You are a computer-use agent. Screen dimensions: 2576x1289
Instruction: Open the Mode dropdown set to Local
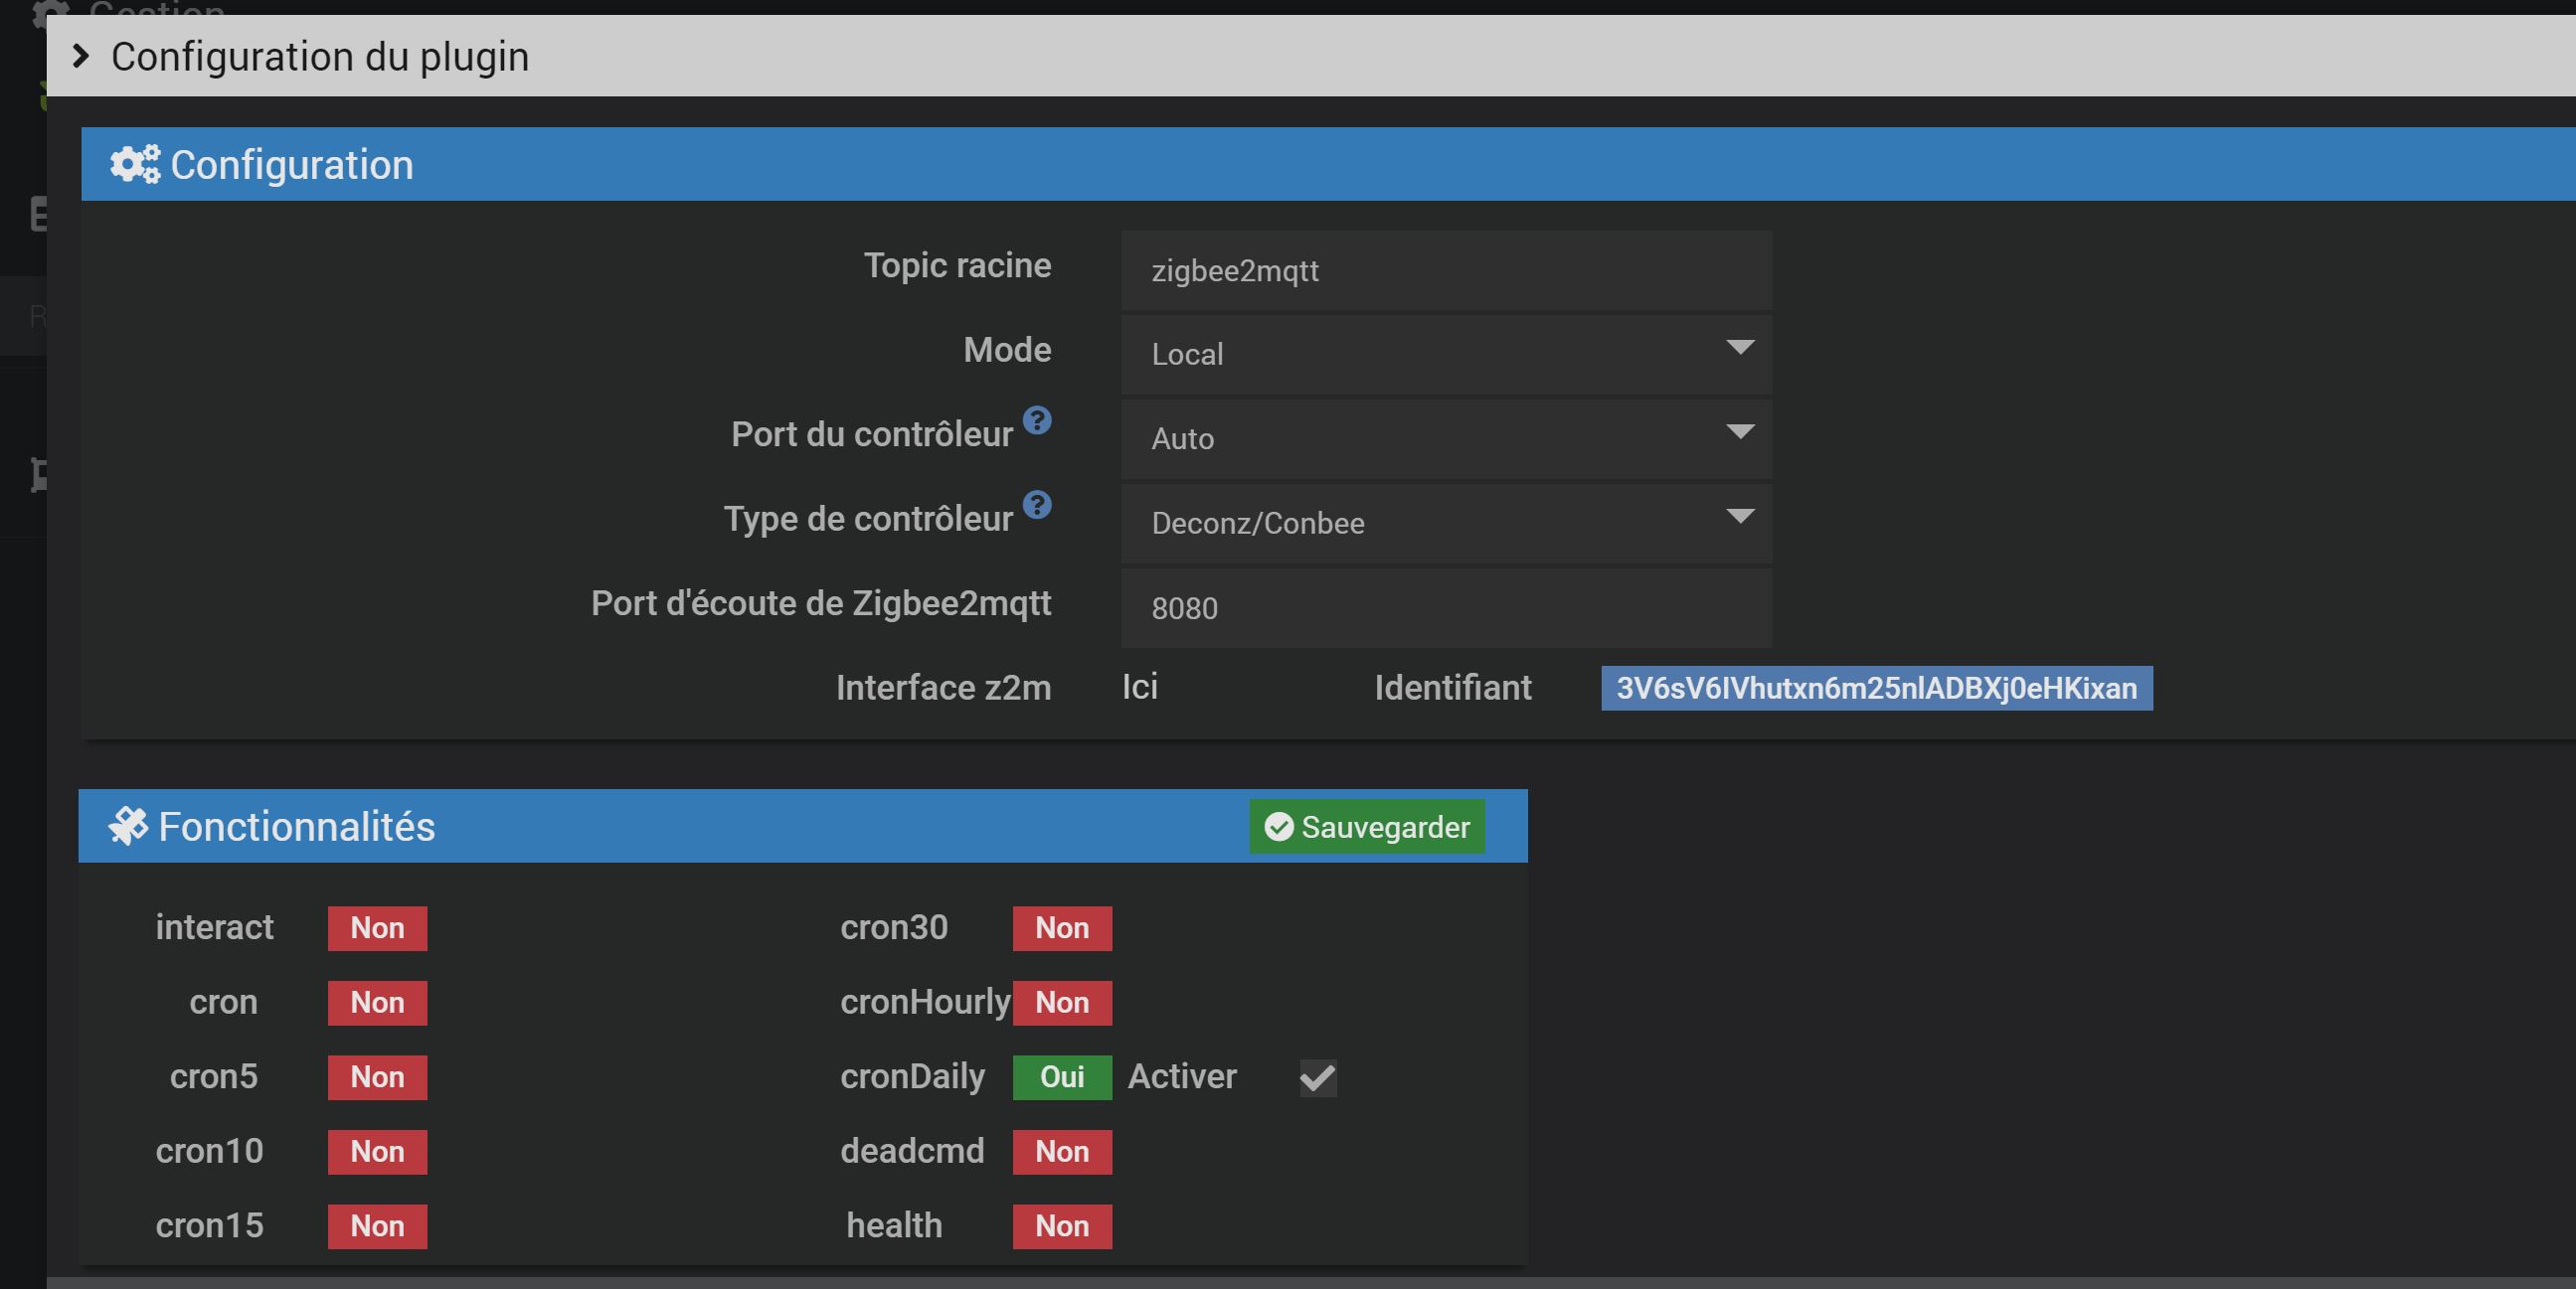[x=1445, y=354]
